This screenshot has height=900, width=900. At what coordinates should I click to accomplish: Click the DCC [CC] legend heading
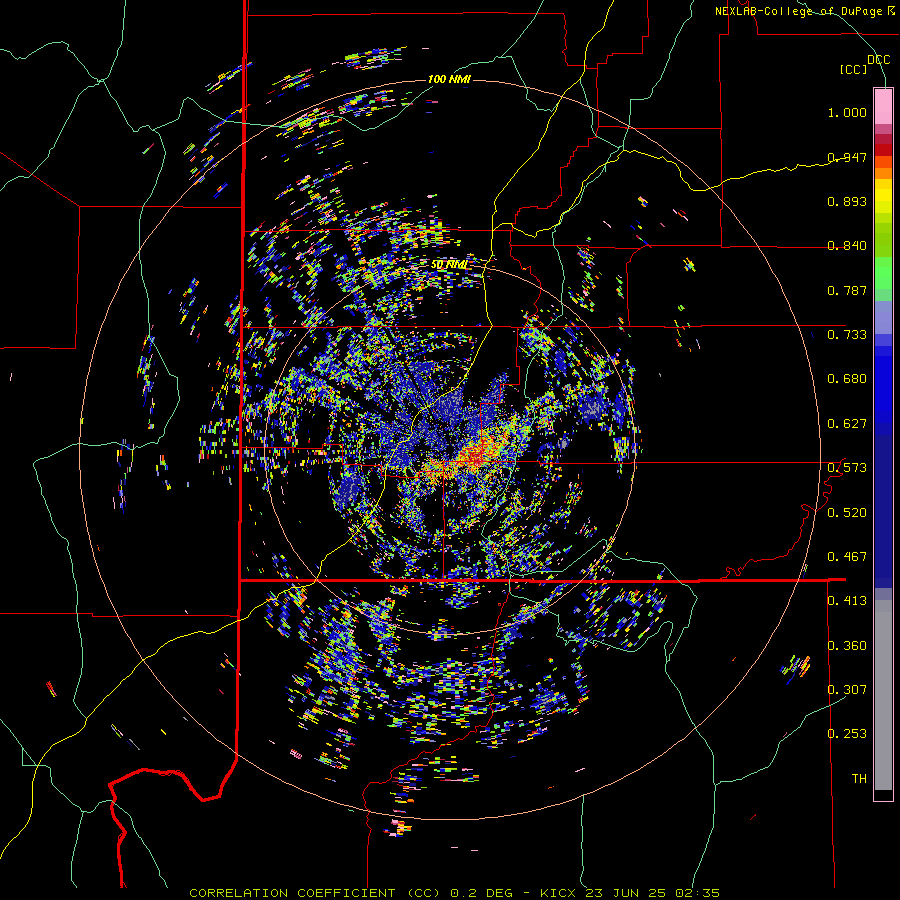tap(864, 64)
